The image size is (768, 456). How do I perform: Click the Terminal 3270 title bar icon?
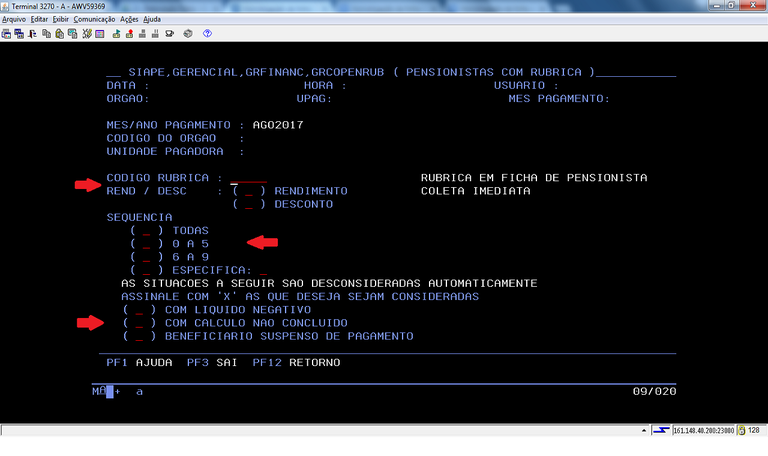pos(5,6)
